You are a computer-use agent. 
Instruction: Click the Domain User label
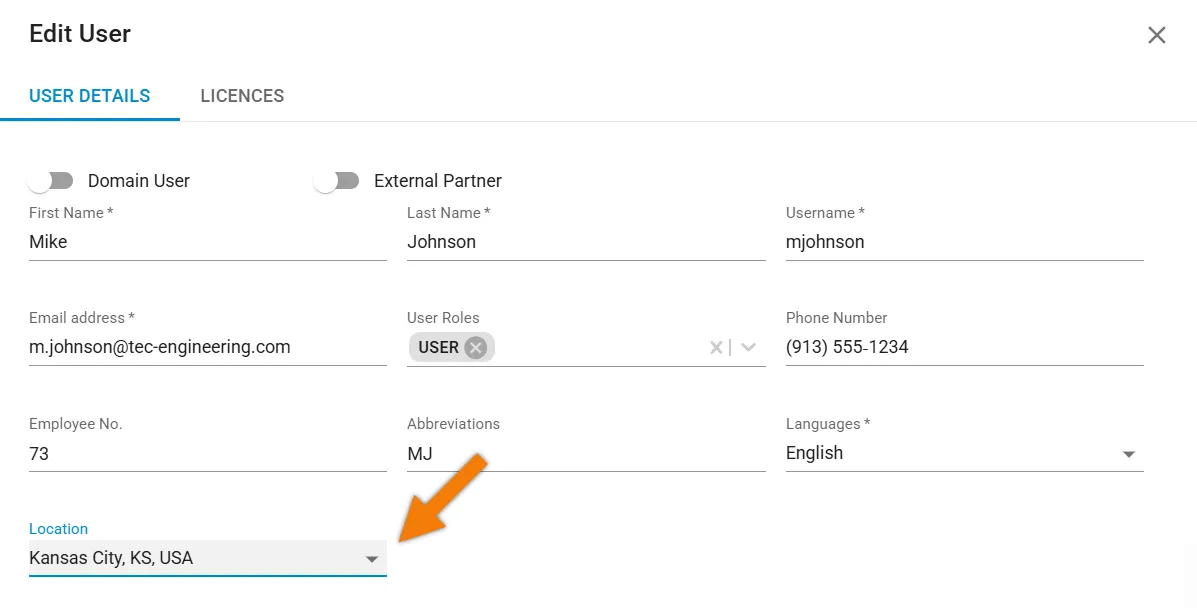tap(139, 181)
